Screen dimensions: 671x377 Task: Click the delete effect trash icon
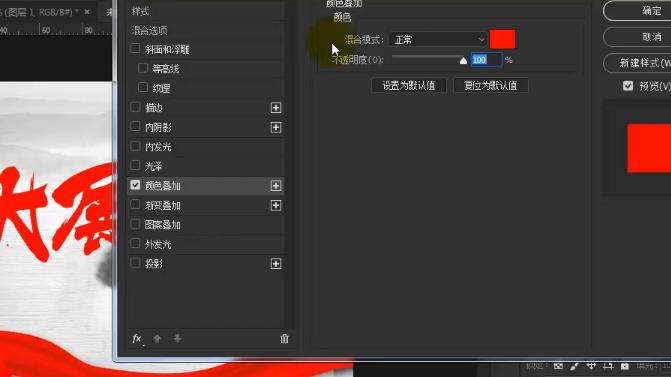pos(284,339)
